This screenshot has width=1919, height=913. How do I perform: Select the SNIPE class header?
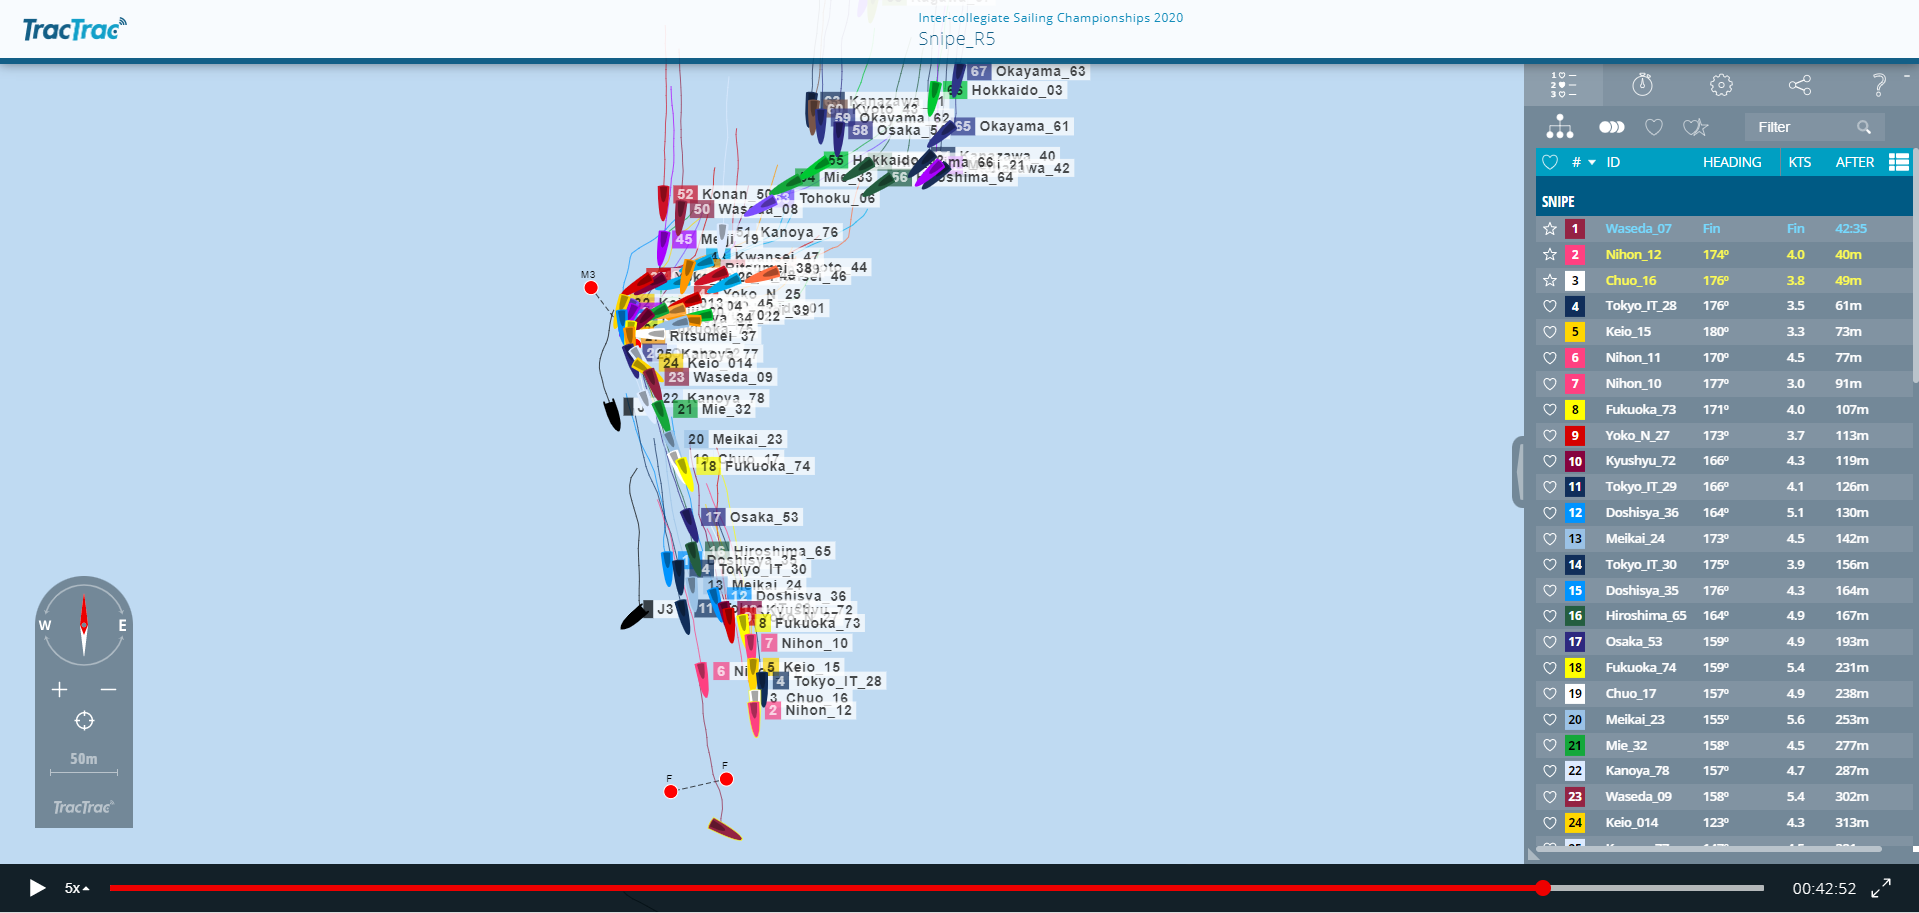coord(1724,201)
